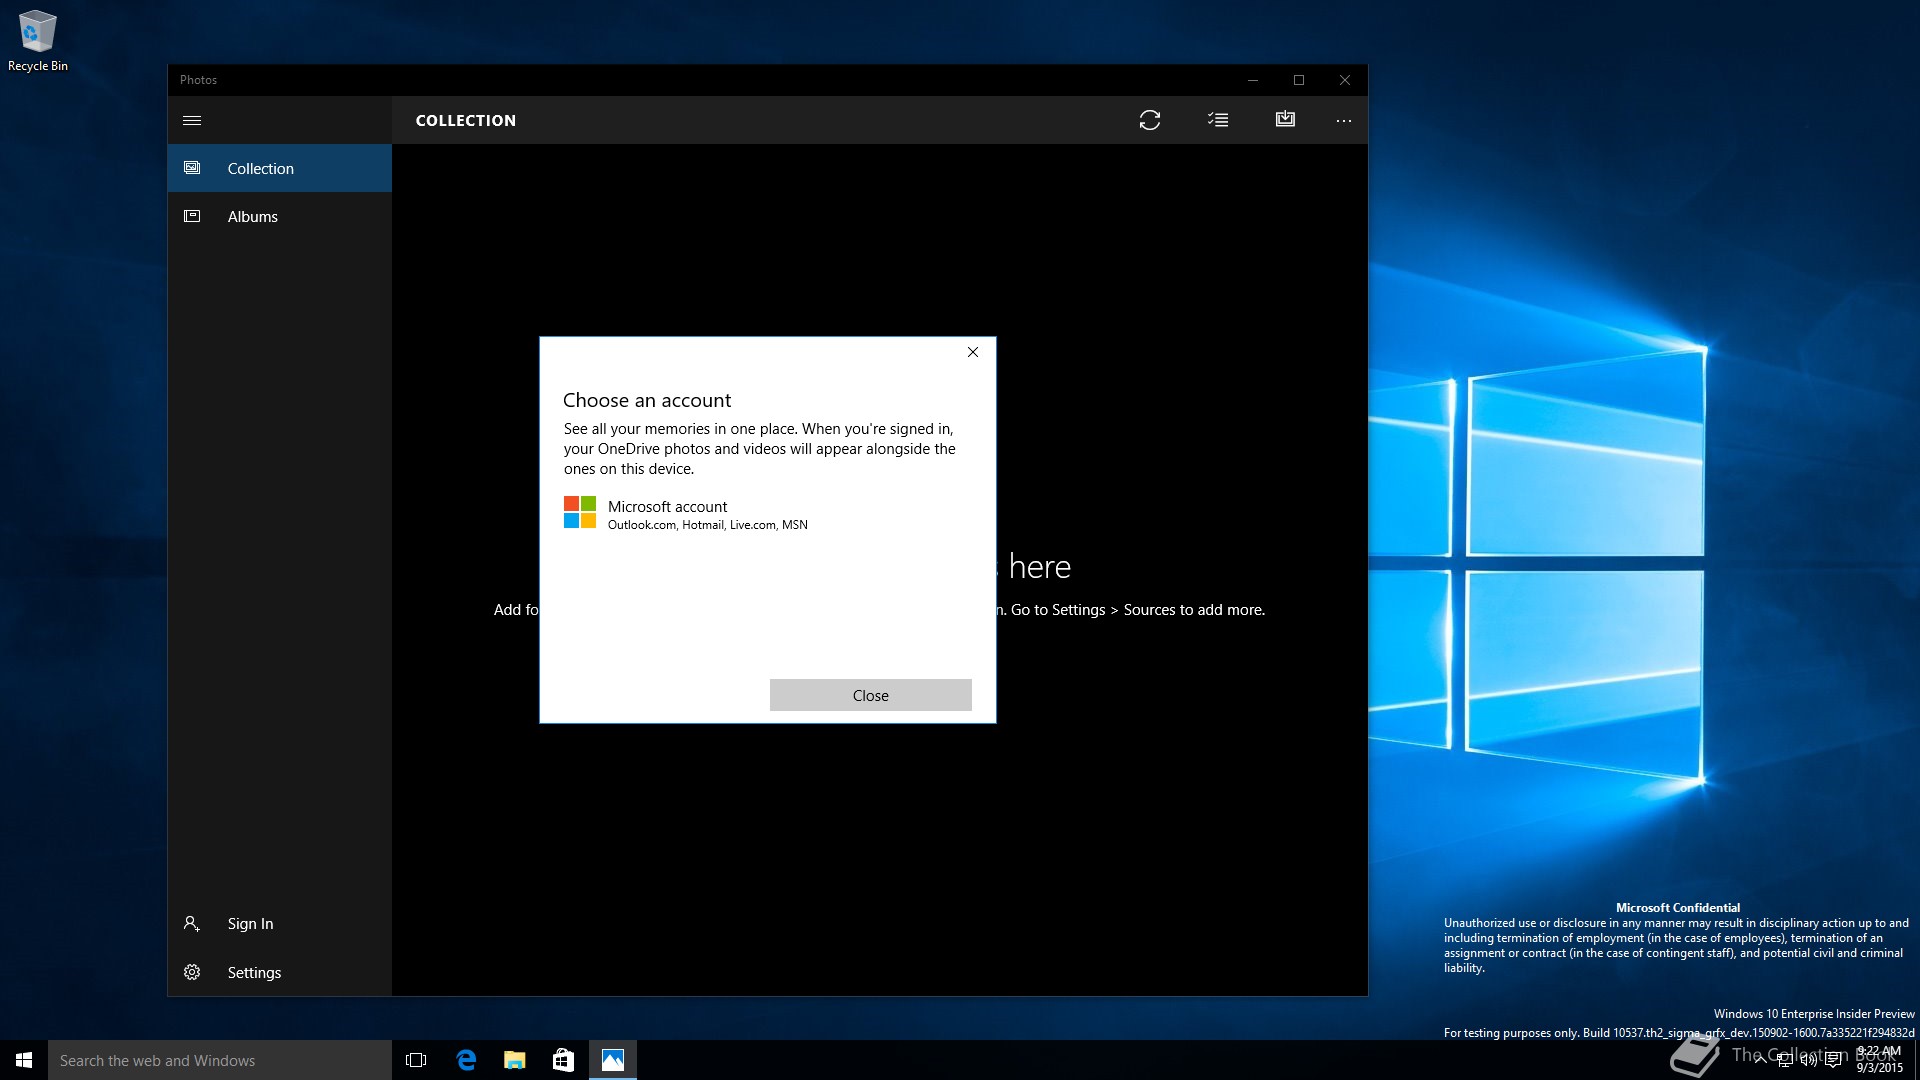This screenshot has width=1920, height=1080.
Task: Maximize the Photos window
Action: coord(1299,80)
